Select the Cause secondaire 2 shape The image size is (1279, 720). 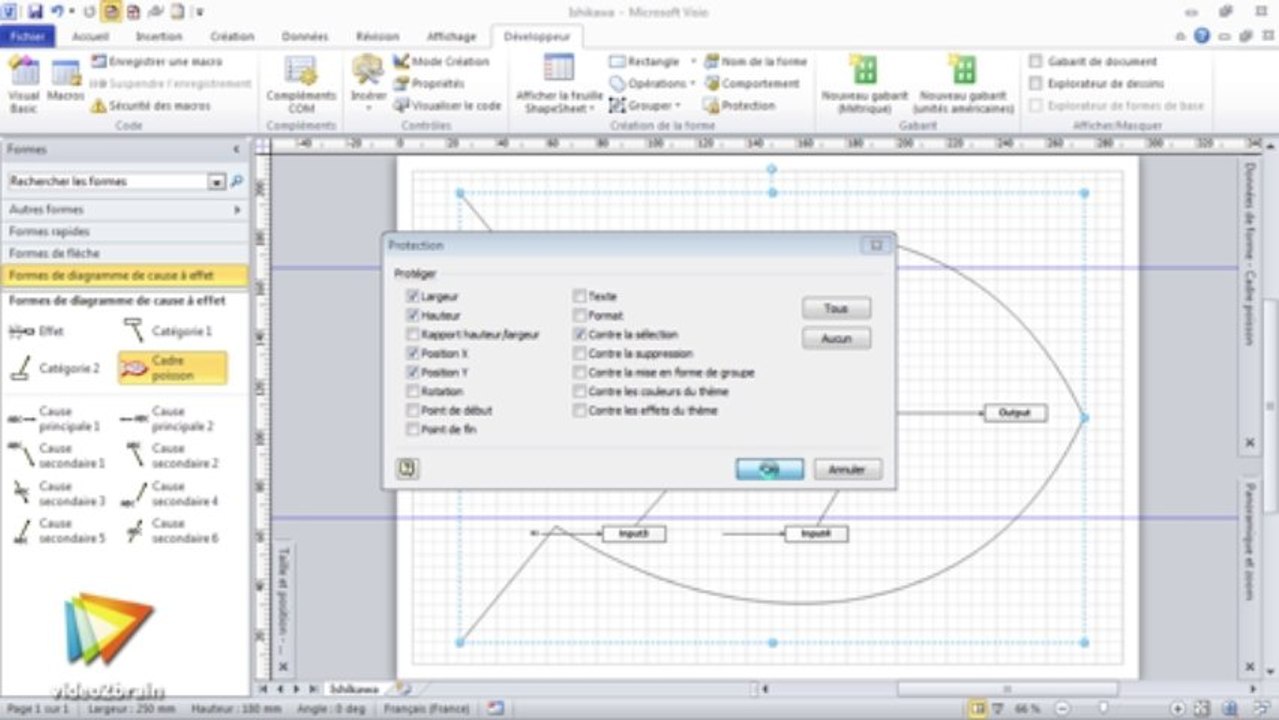(x=170, y=455)
